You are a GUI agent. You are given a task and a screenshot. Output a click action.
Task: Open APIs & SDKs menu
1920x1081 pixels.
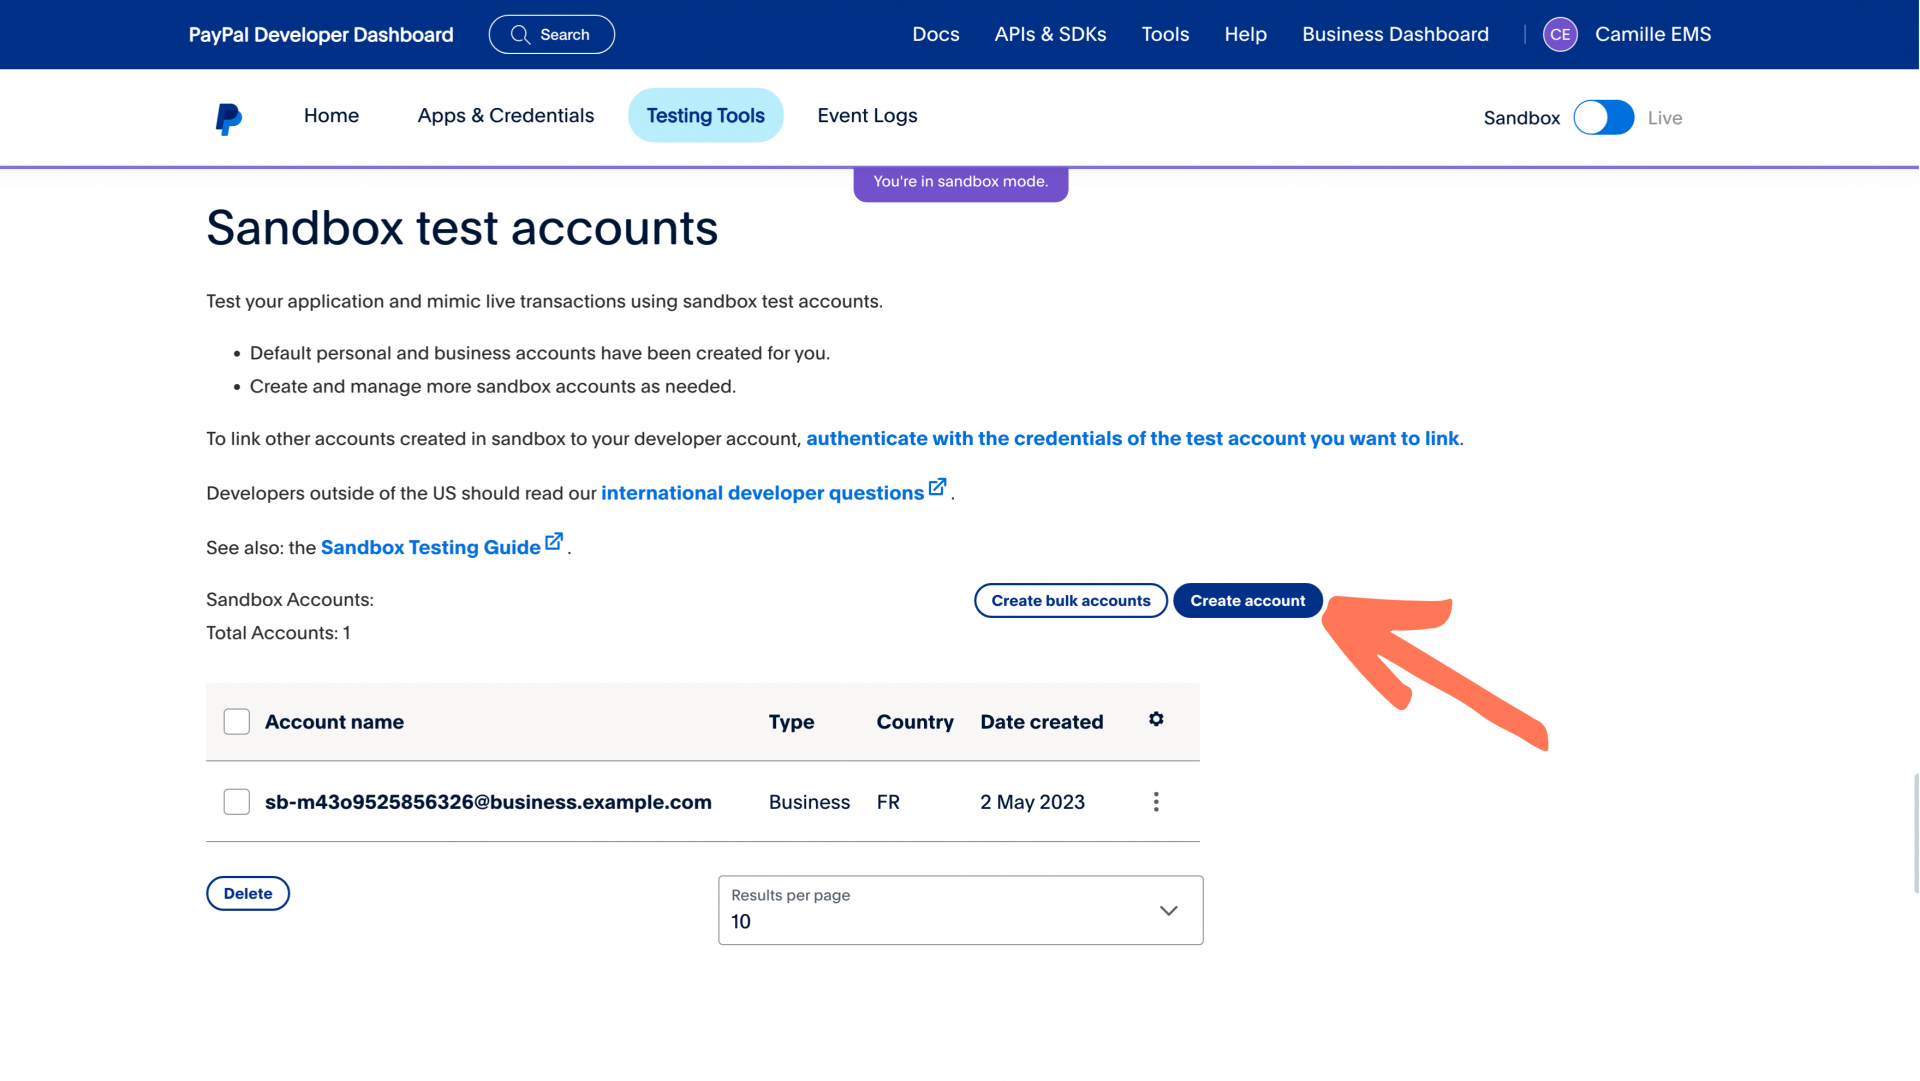[1050, 35]
